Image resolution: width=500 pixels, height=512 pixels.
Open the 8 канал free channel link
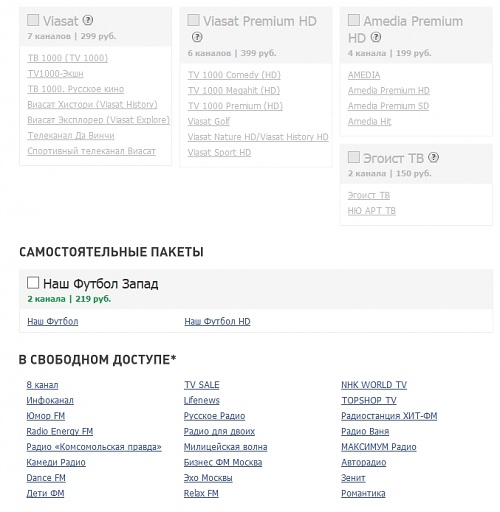tap(42, 385)
